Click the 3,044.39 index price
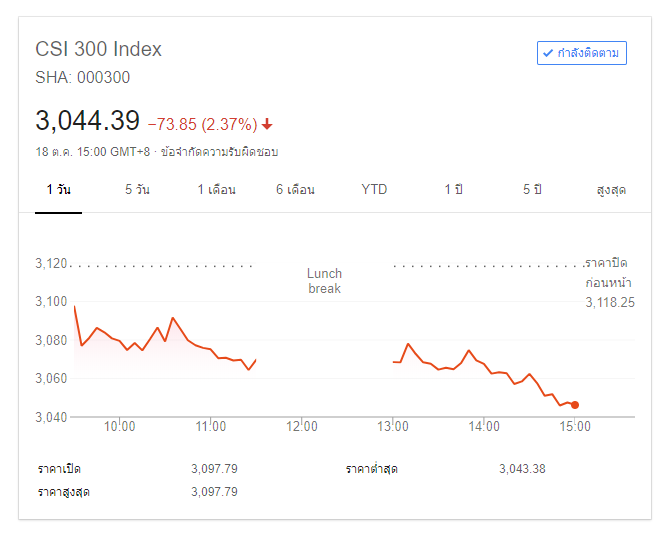664x535 pixels. (x=87, y=121)
